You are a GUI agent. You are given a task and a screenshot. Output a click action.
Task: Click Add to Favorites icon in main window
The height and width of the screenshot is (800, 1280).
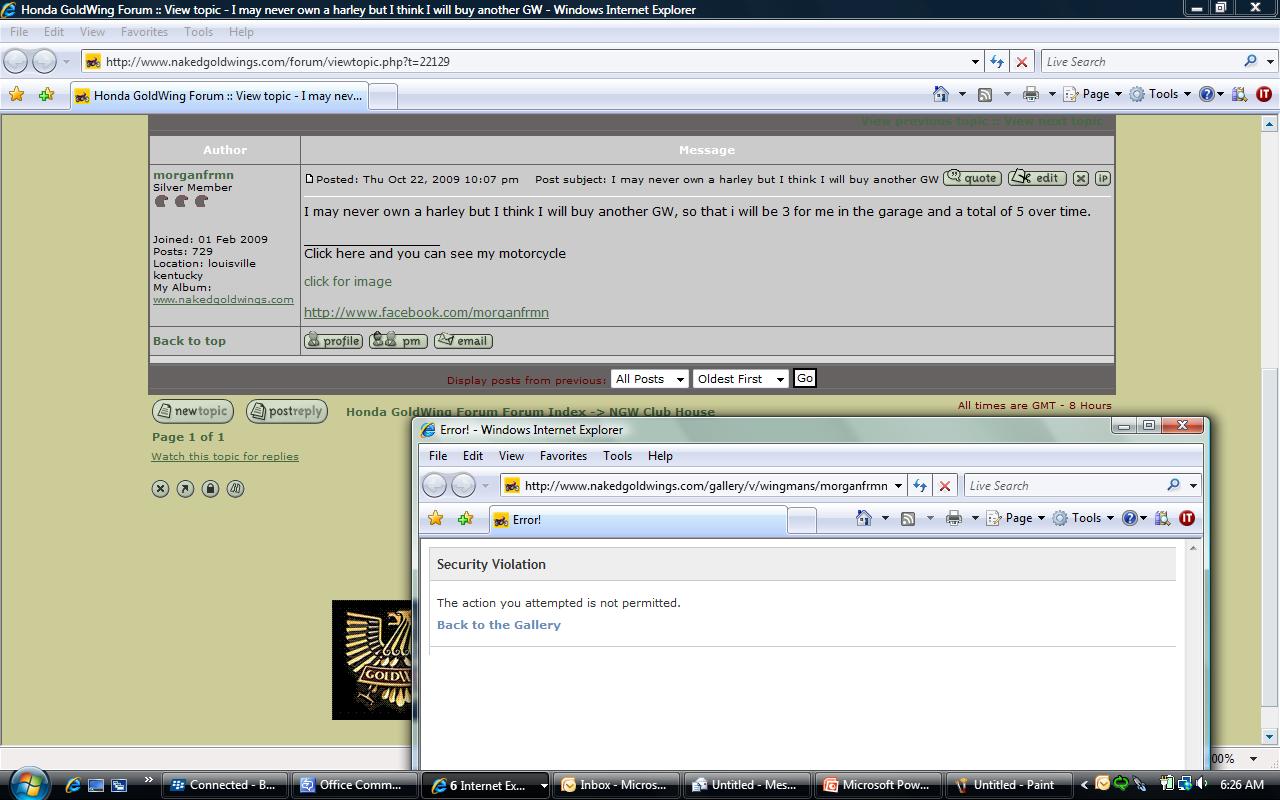[46, 95]
